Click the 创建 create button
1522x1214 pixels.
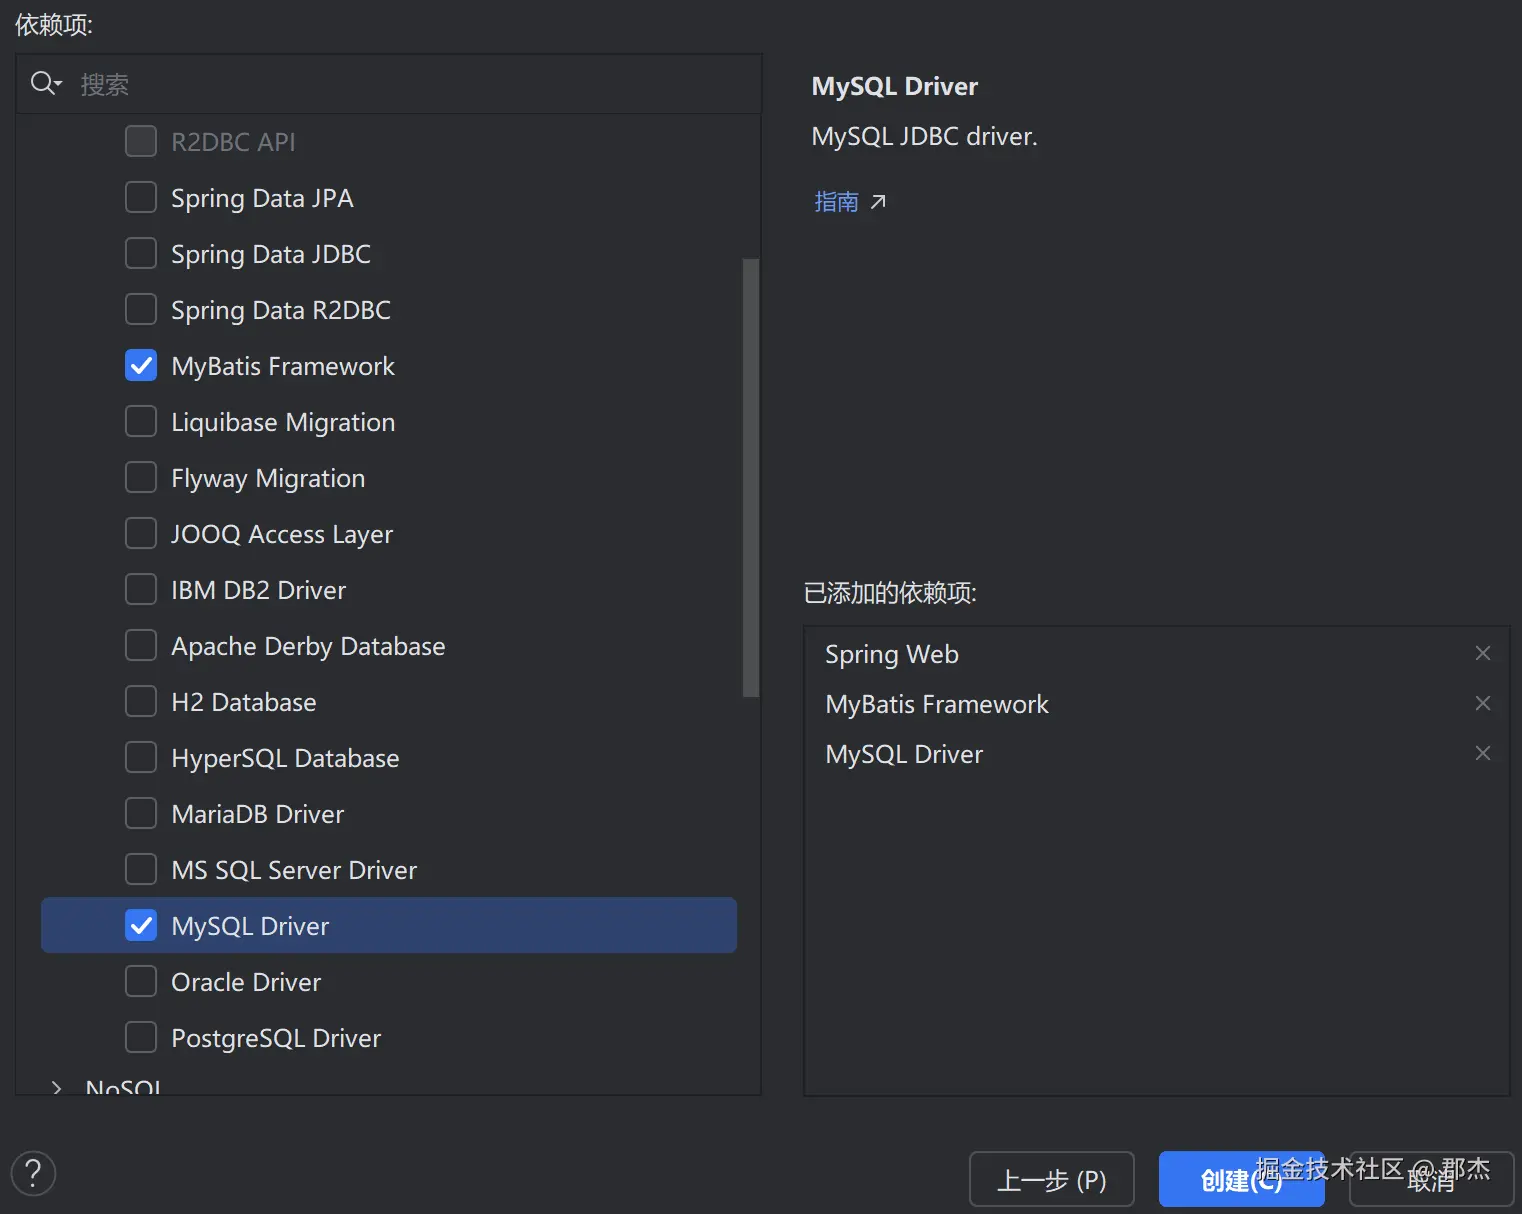click(1240, 1180)
